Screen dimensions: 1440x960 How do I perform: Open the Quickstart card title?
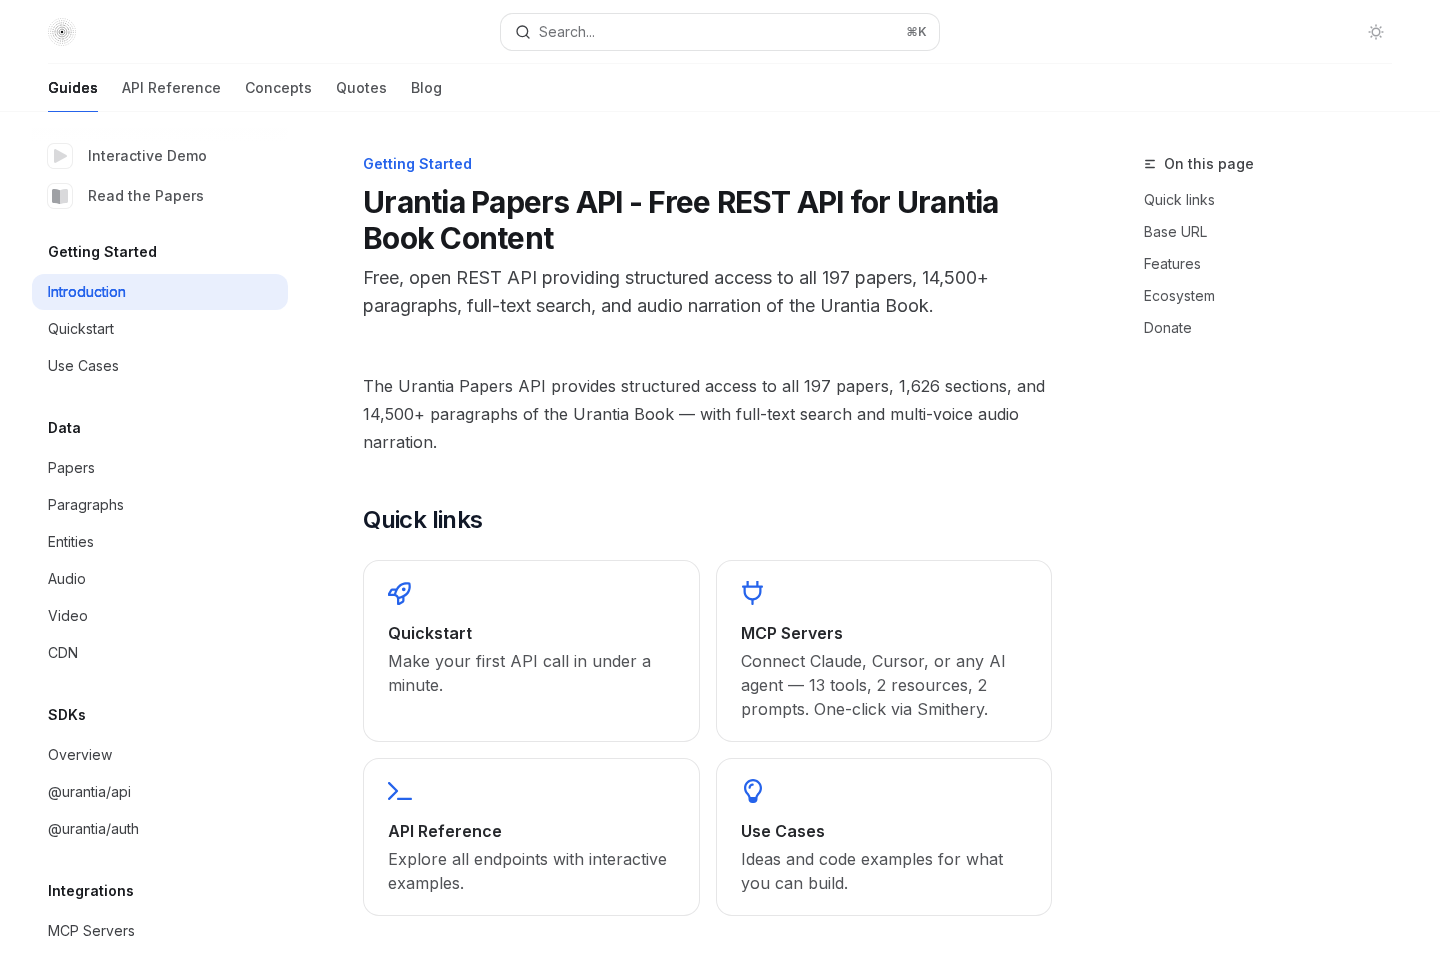pos(430,633)
